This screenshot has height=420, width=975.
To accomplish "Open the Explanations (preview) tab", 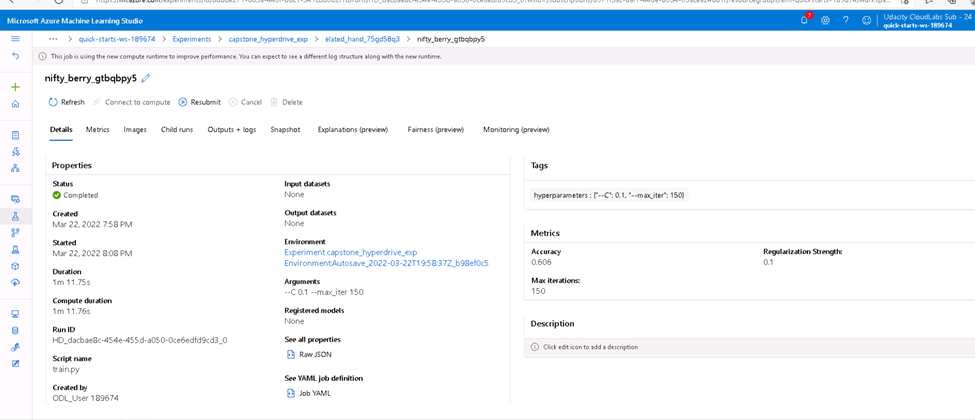I will 353,129.
